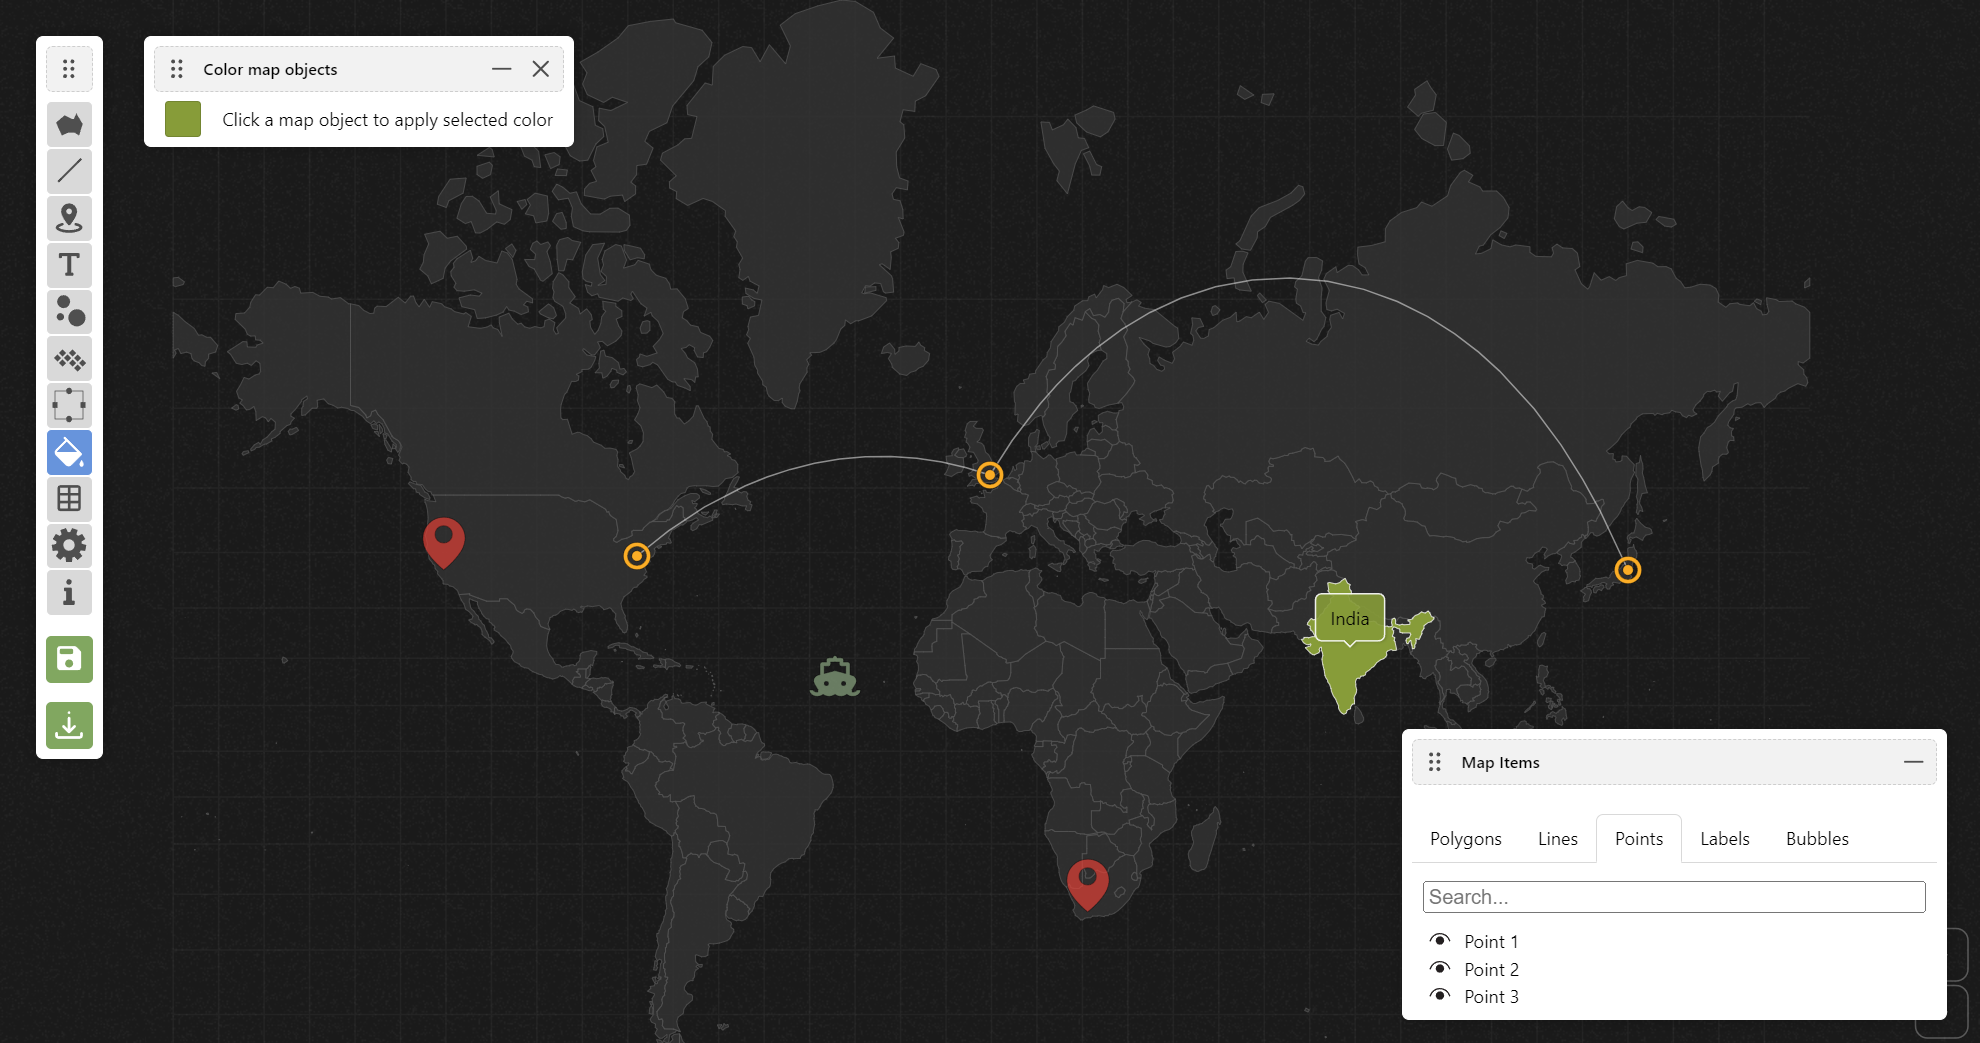Toggle visibility of Point 2
This screenshot has height=1043, width=1980.
pos(1440,967)
